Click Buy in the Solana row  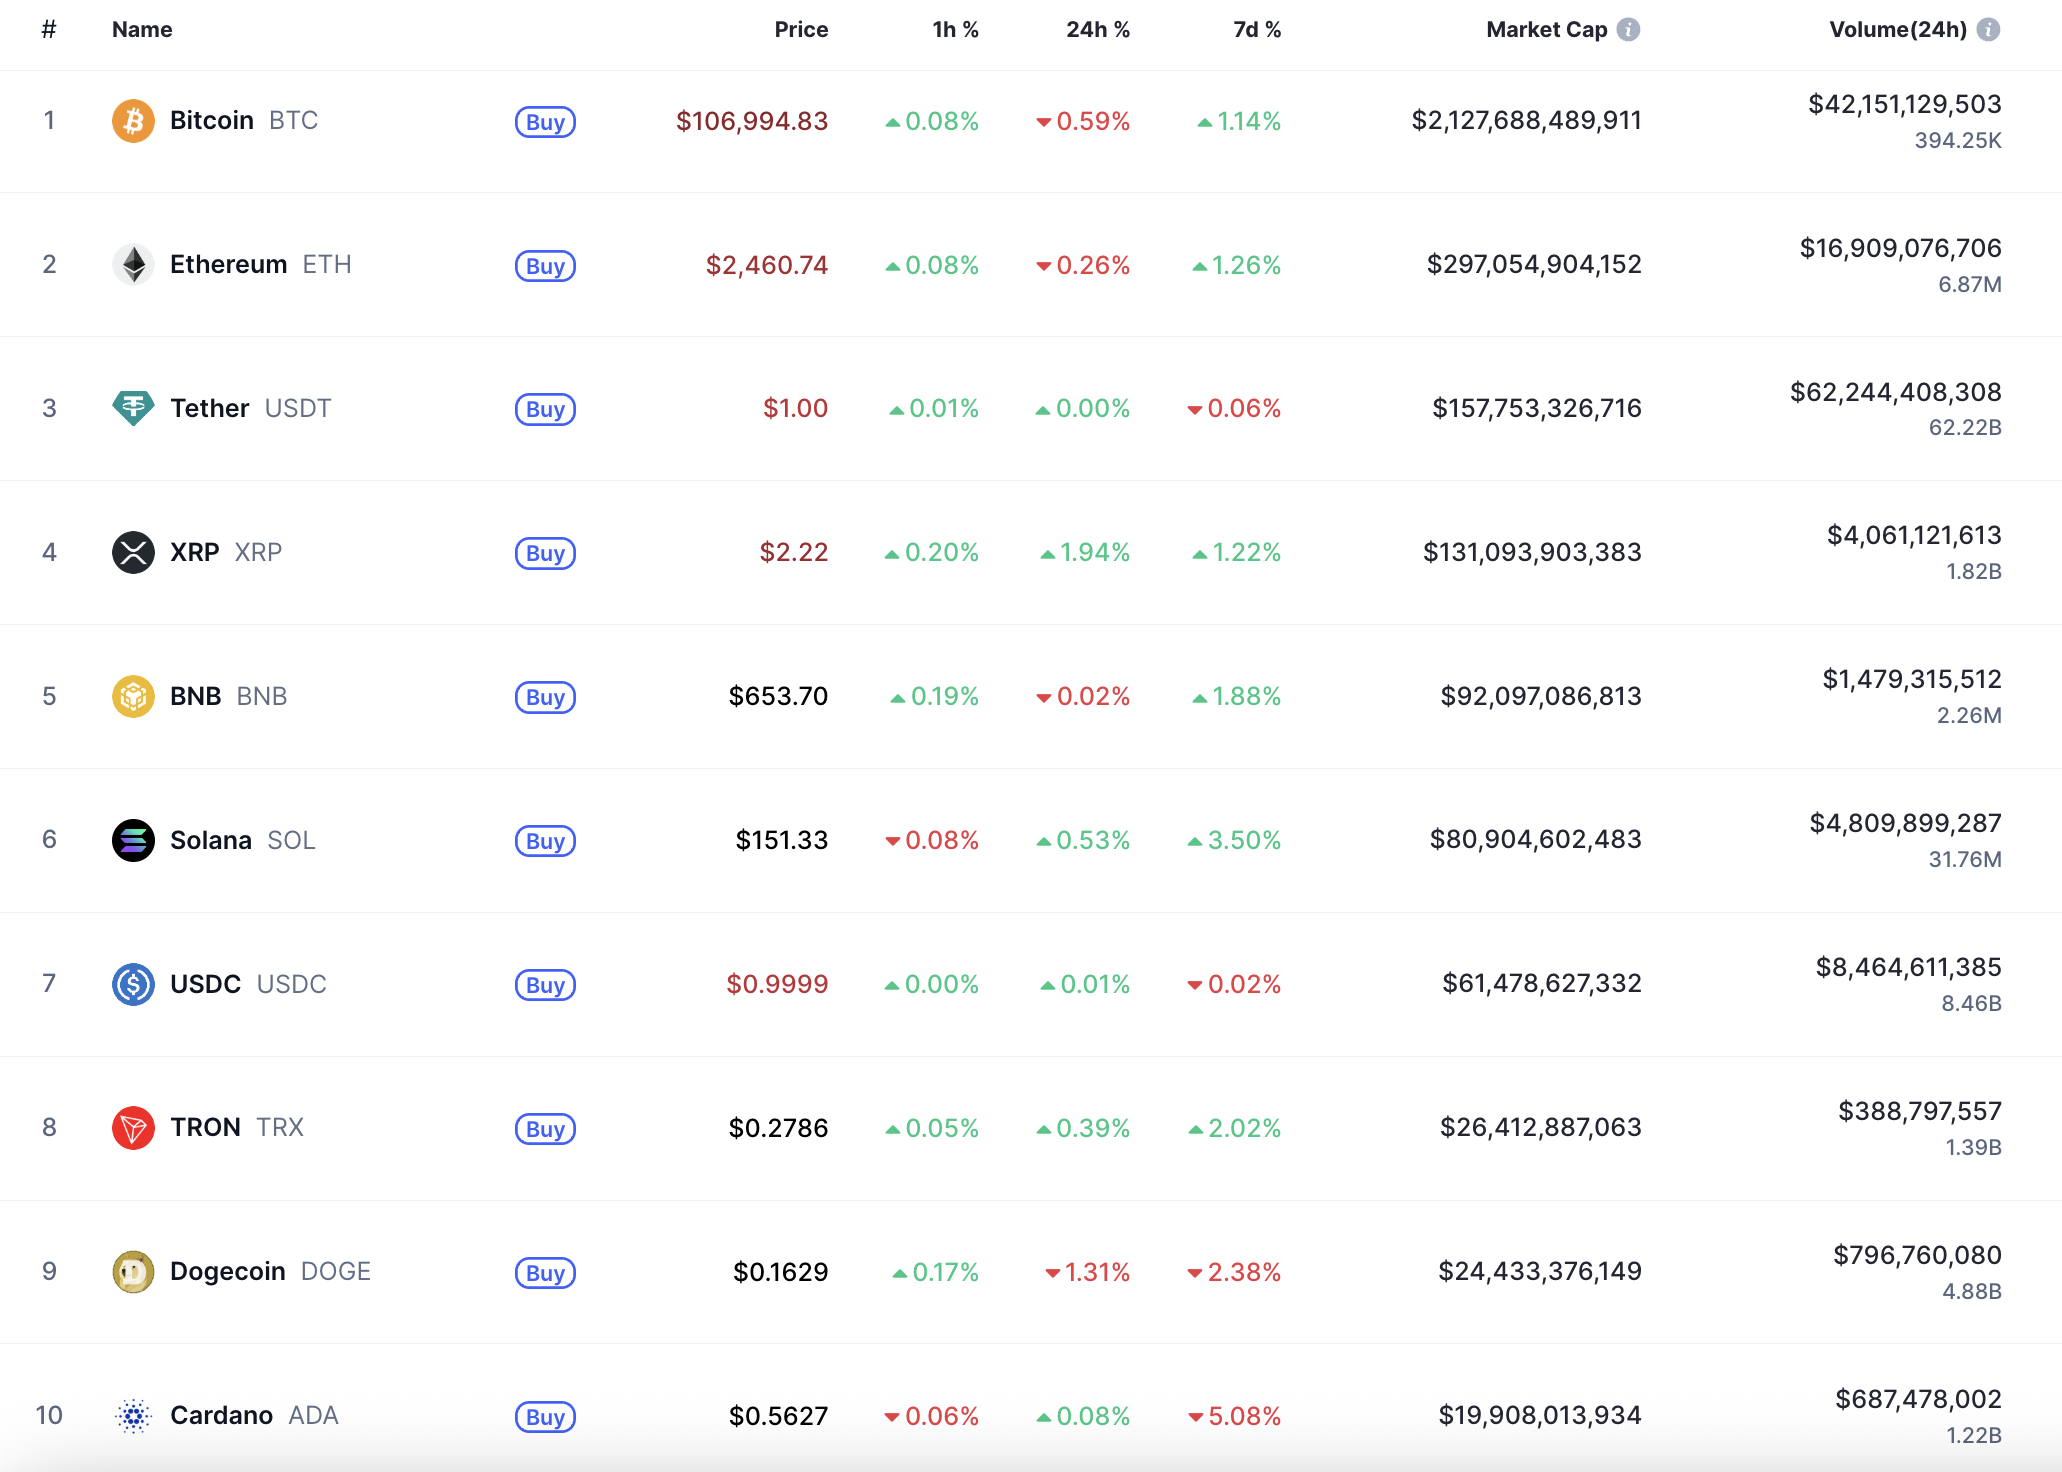point(545,841)
